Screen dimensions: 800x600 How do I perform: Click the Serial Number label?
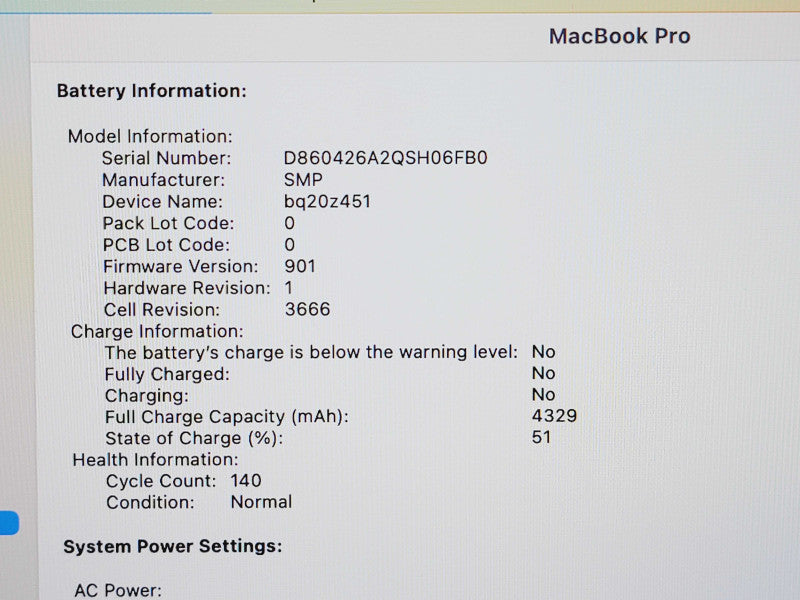(166, 158)
